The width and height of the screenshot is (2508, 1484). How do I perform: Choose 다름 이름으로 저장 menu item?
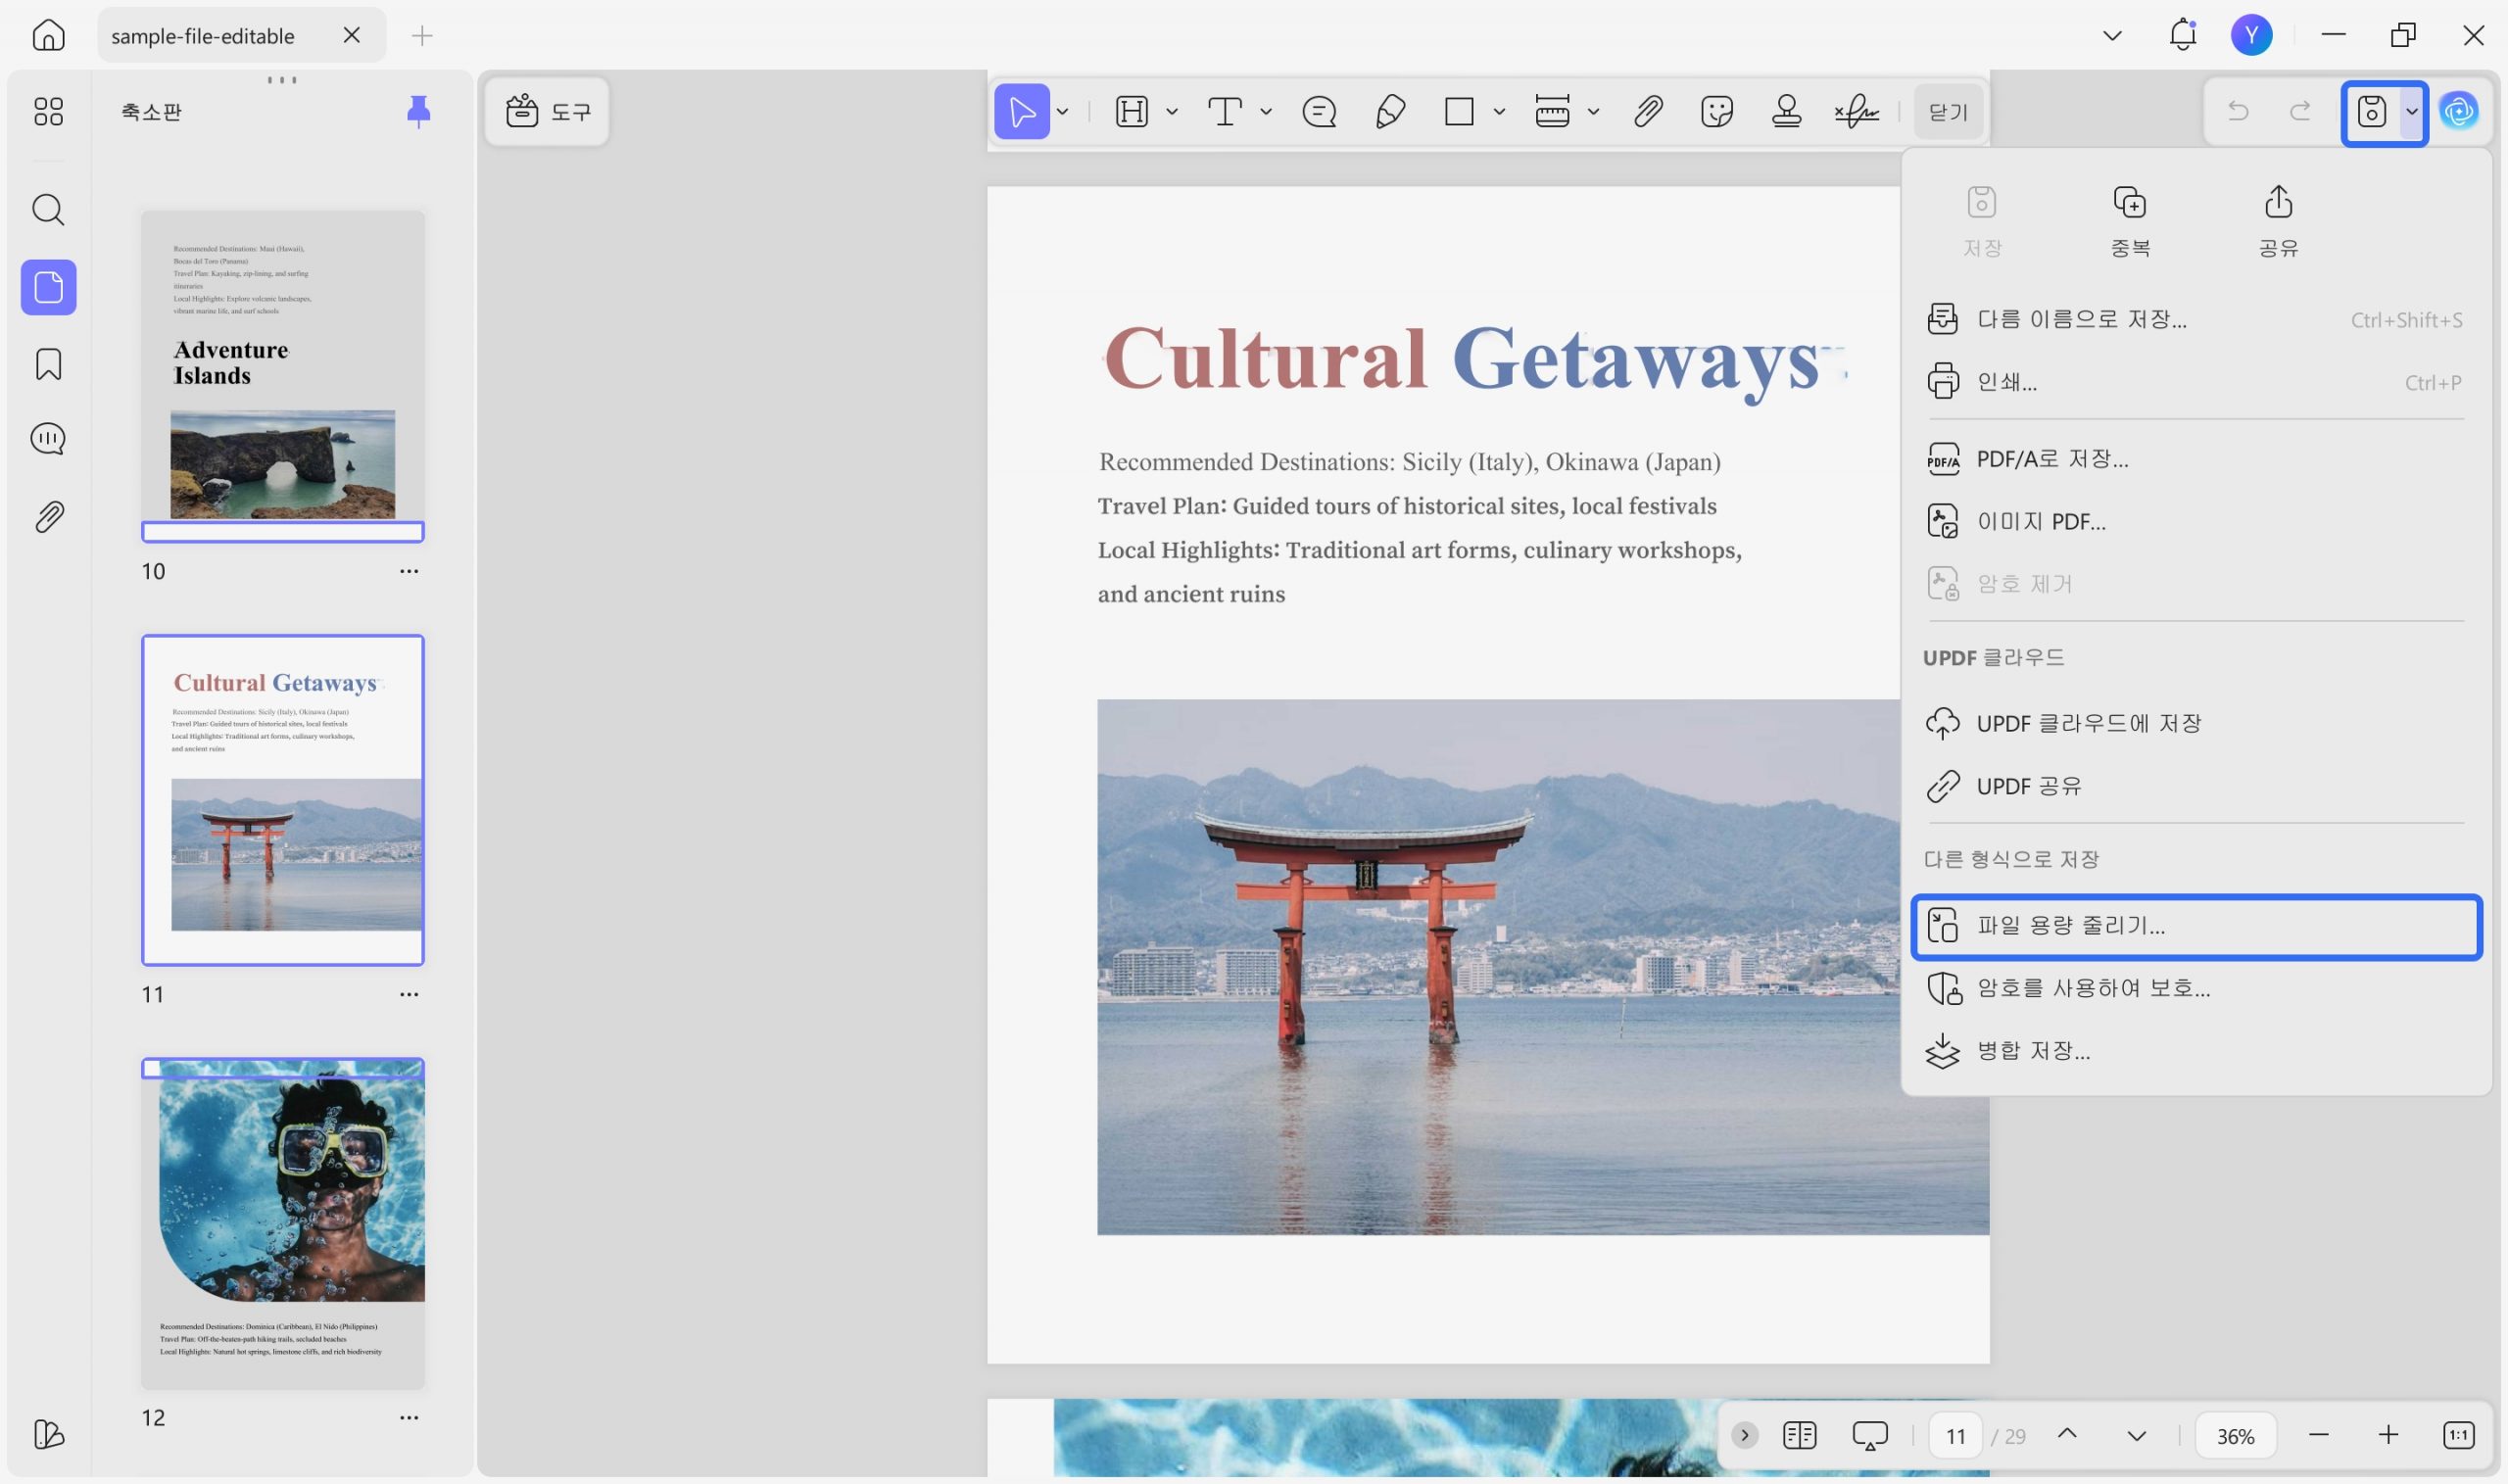pyautogui.click(x=2195, y=320)
